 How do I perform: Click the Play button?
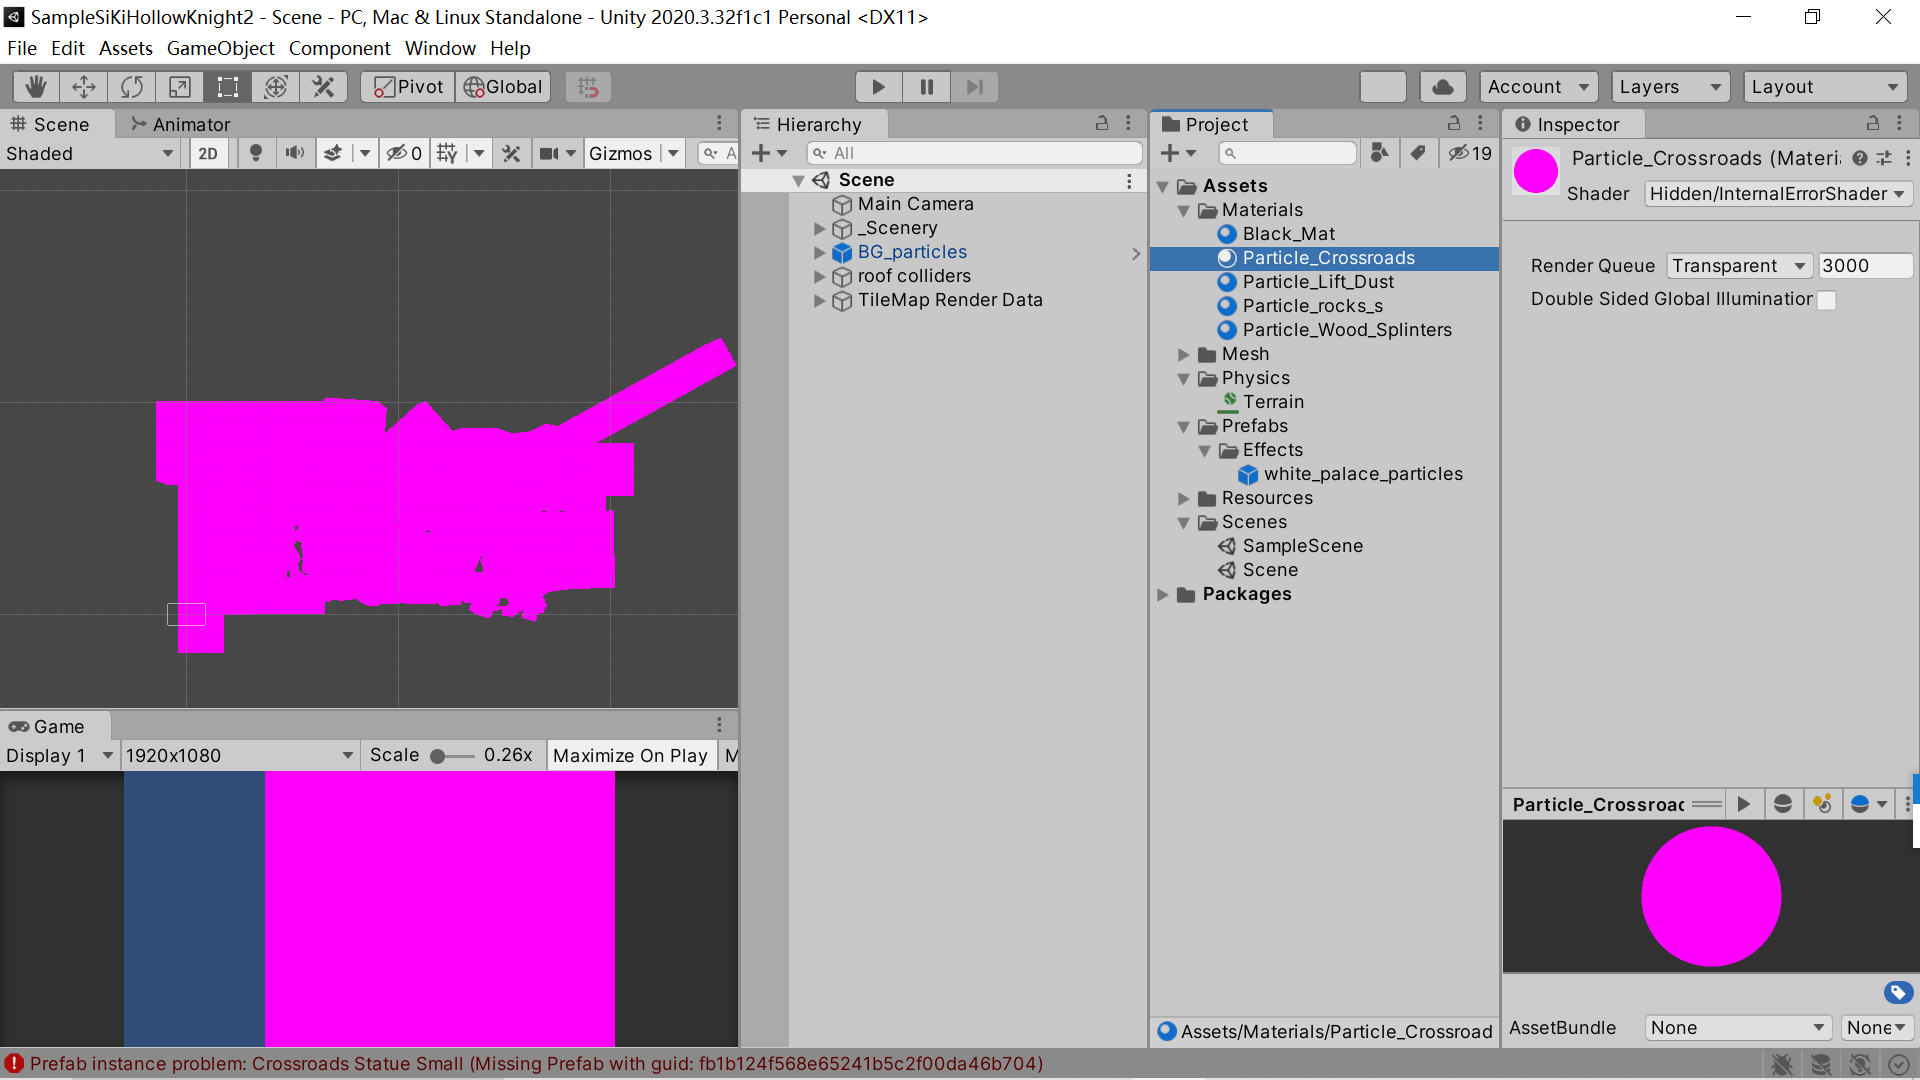(x=878, y=87)
